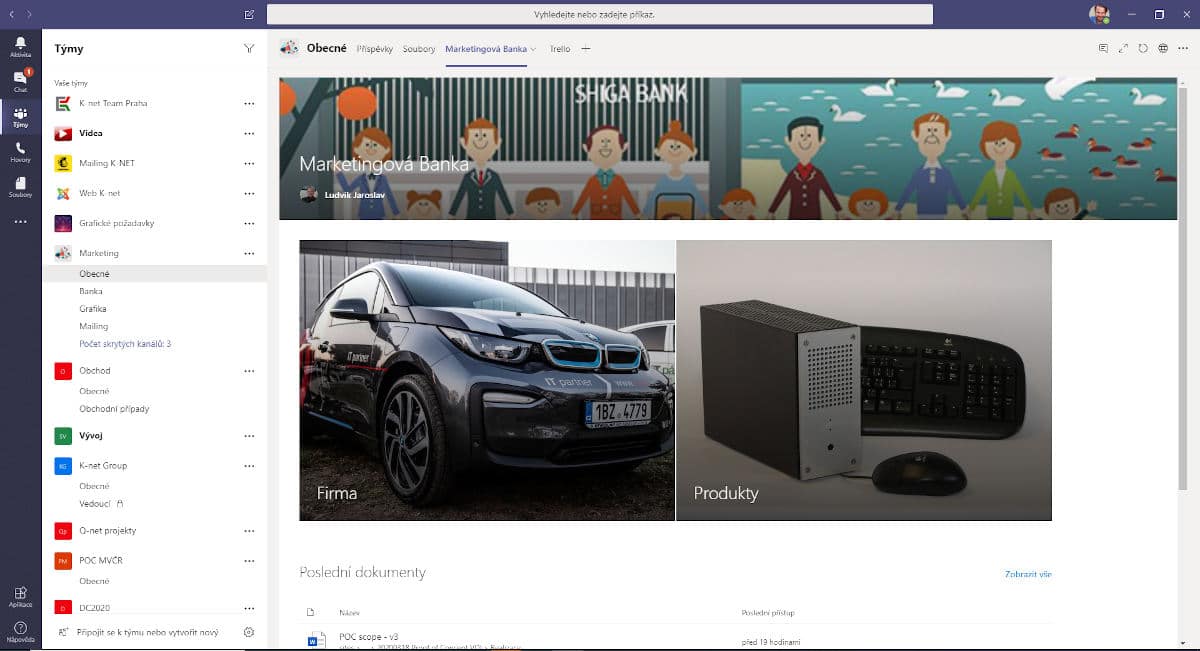This screenshot has width=1200, height=651.
Task: Open Chat in the left rail
Action: point(20,81)
